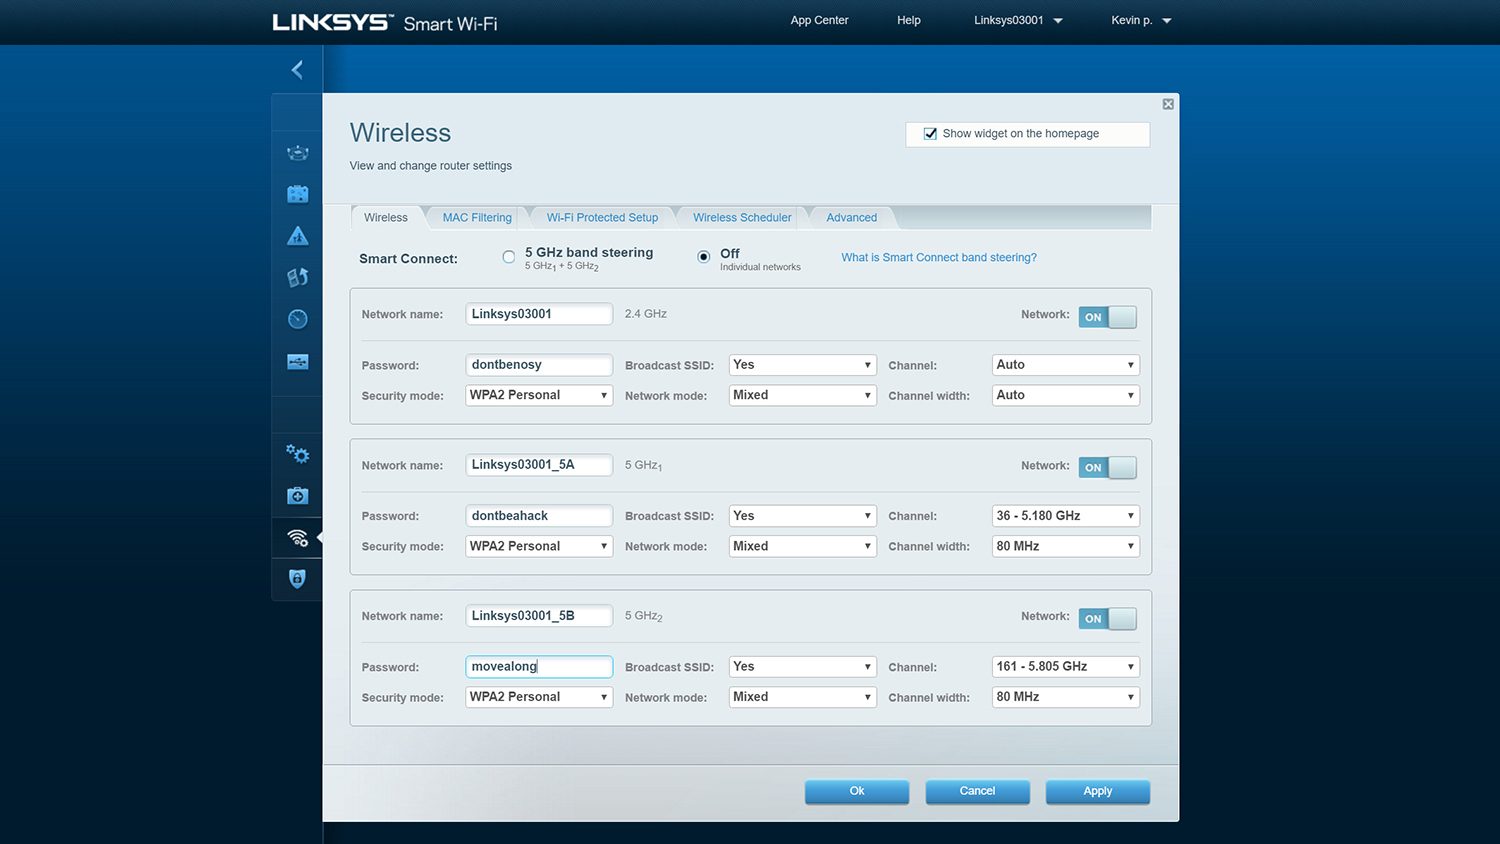1500x844 pixels.
Task: Edit the dontbenosy password field
Action: point(539,365)
